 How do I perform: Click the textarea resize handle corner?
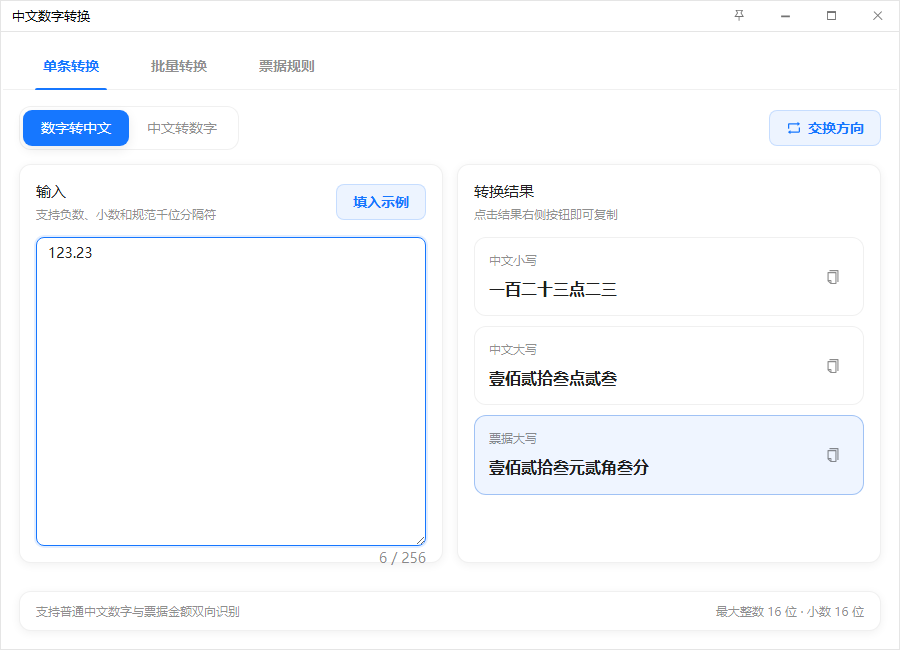coord(421,540)
